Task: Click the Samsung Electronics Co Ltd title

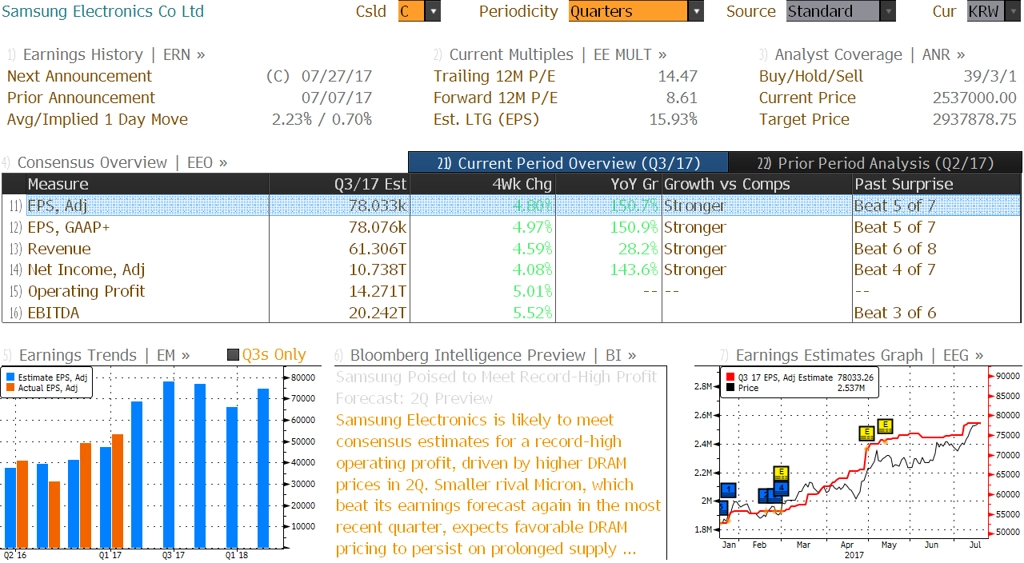Action: coord(103,11)
